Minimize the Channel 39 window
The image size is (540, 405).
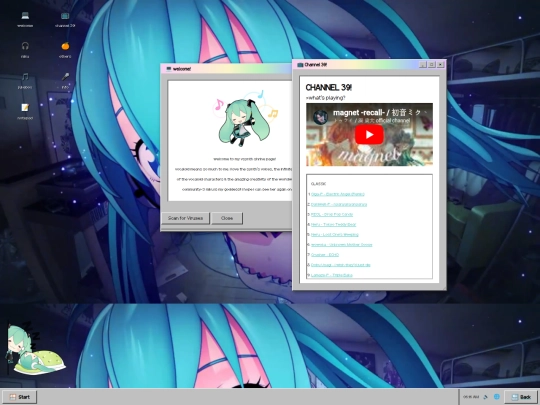pyautogui.click(x=423, y=64)
